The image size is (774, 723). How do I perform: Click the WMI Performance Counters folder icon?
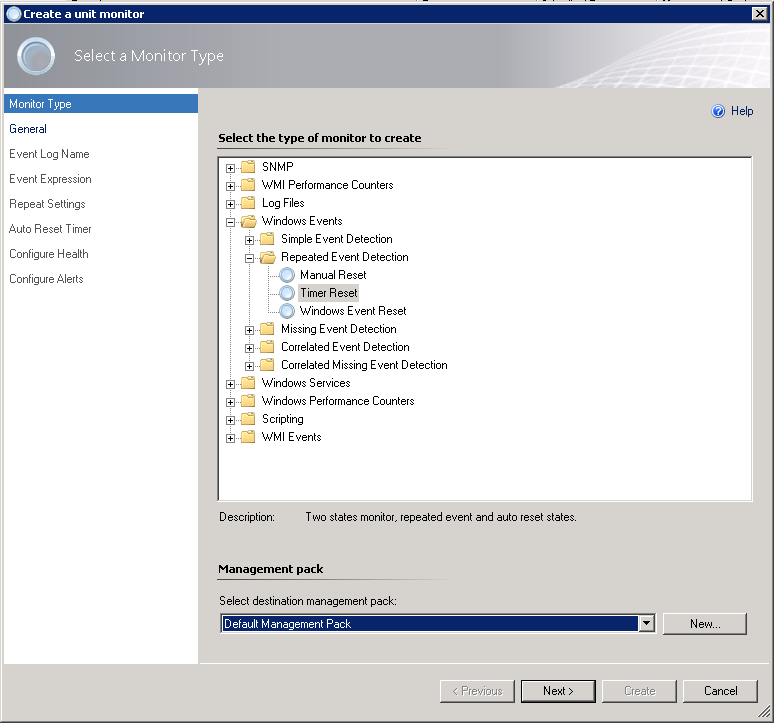248,185
